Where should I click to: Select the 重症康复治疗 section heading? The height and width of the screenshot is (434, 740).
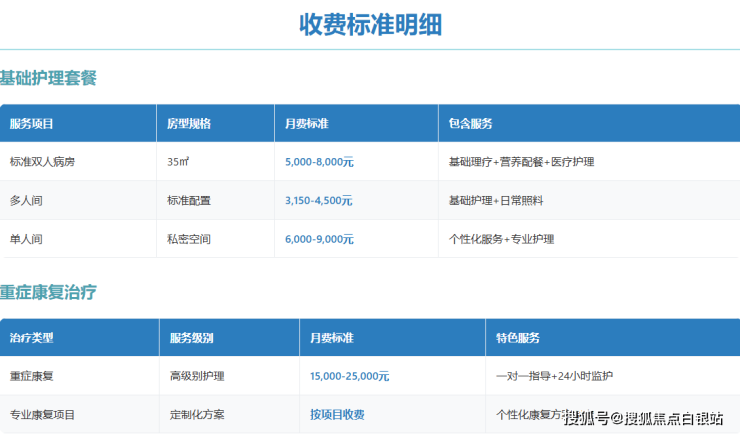pos(48,293)
